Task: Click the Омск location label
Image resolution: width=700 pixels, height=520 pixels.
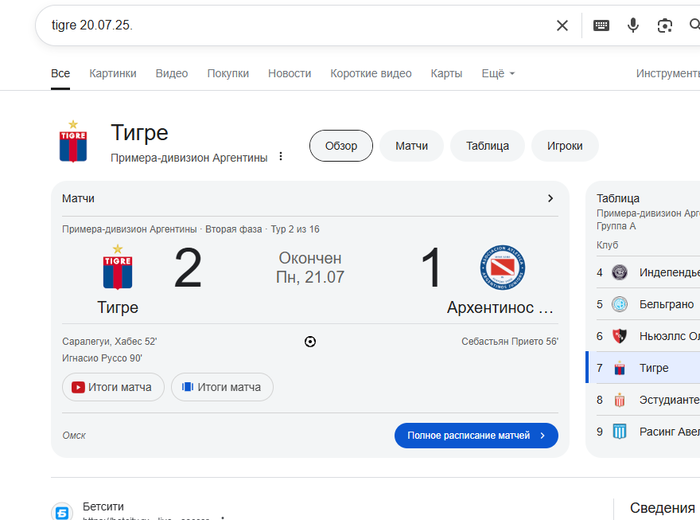Action: coord(74,435)
